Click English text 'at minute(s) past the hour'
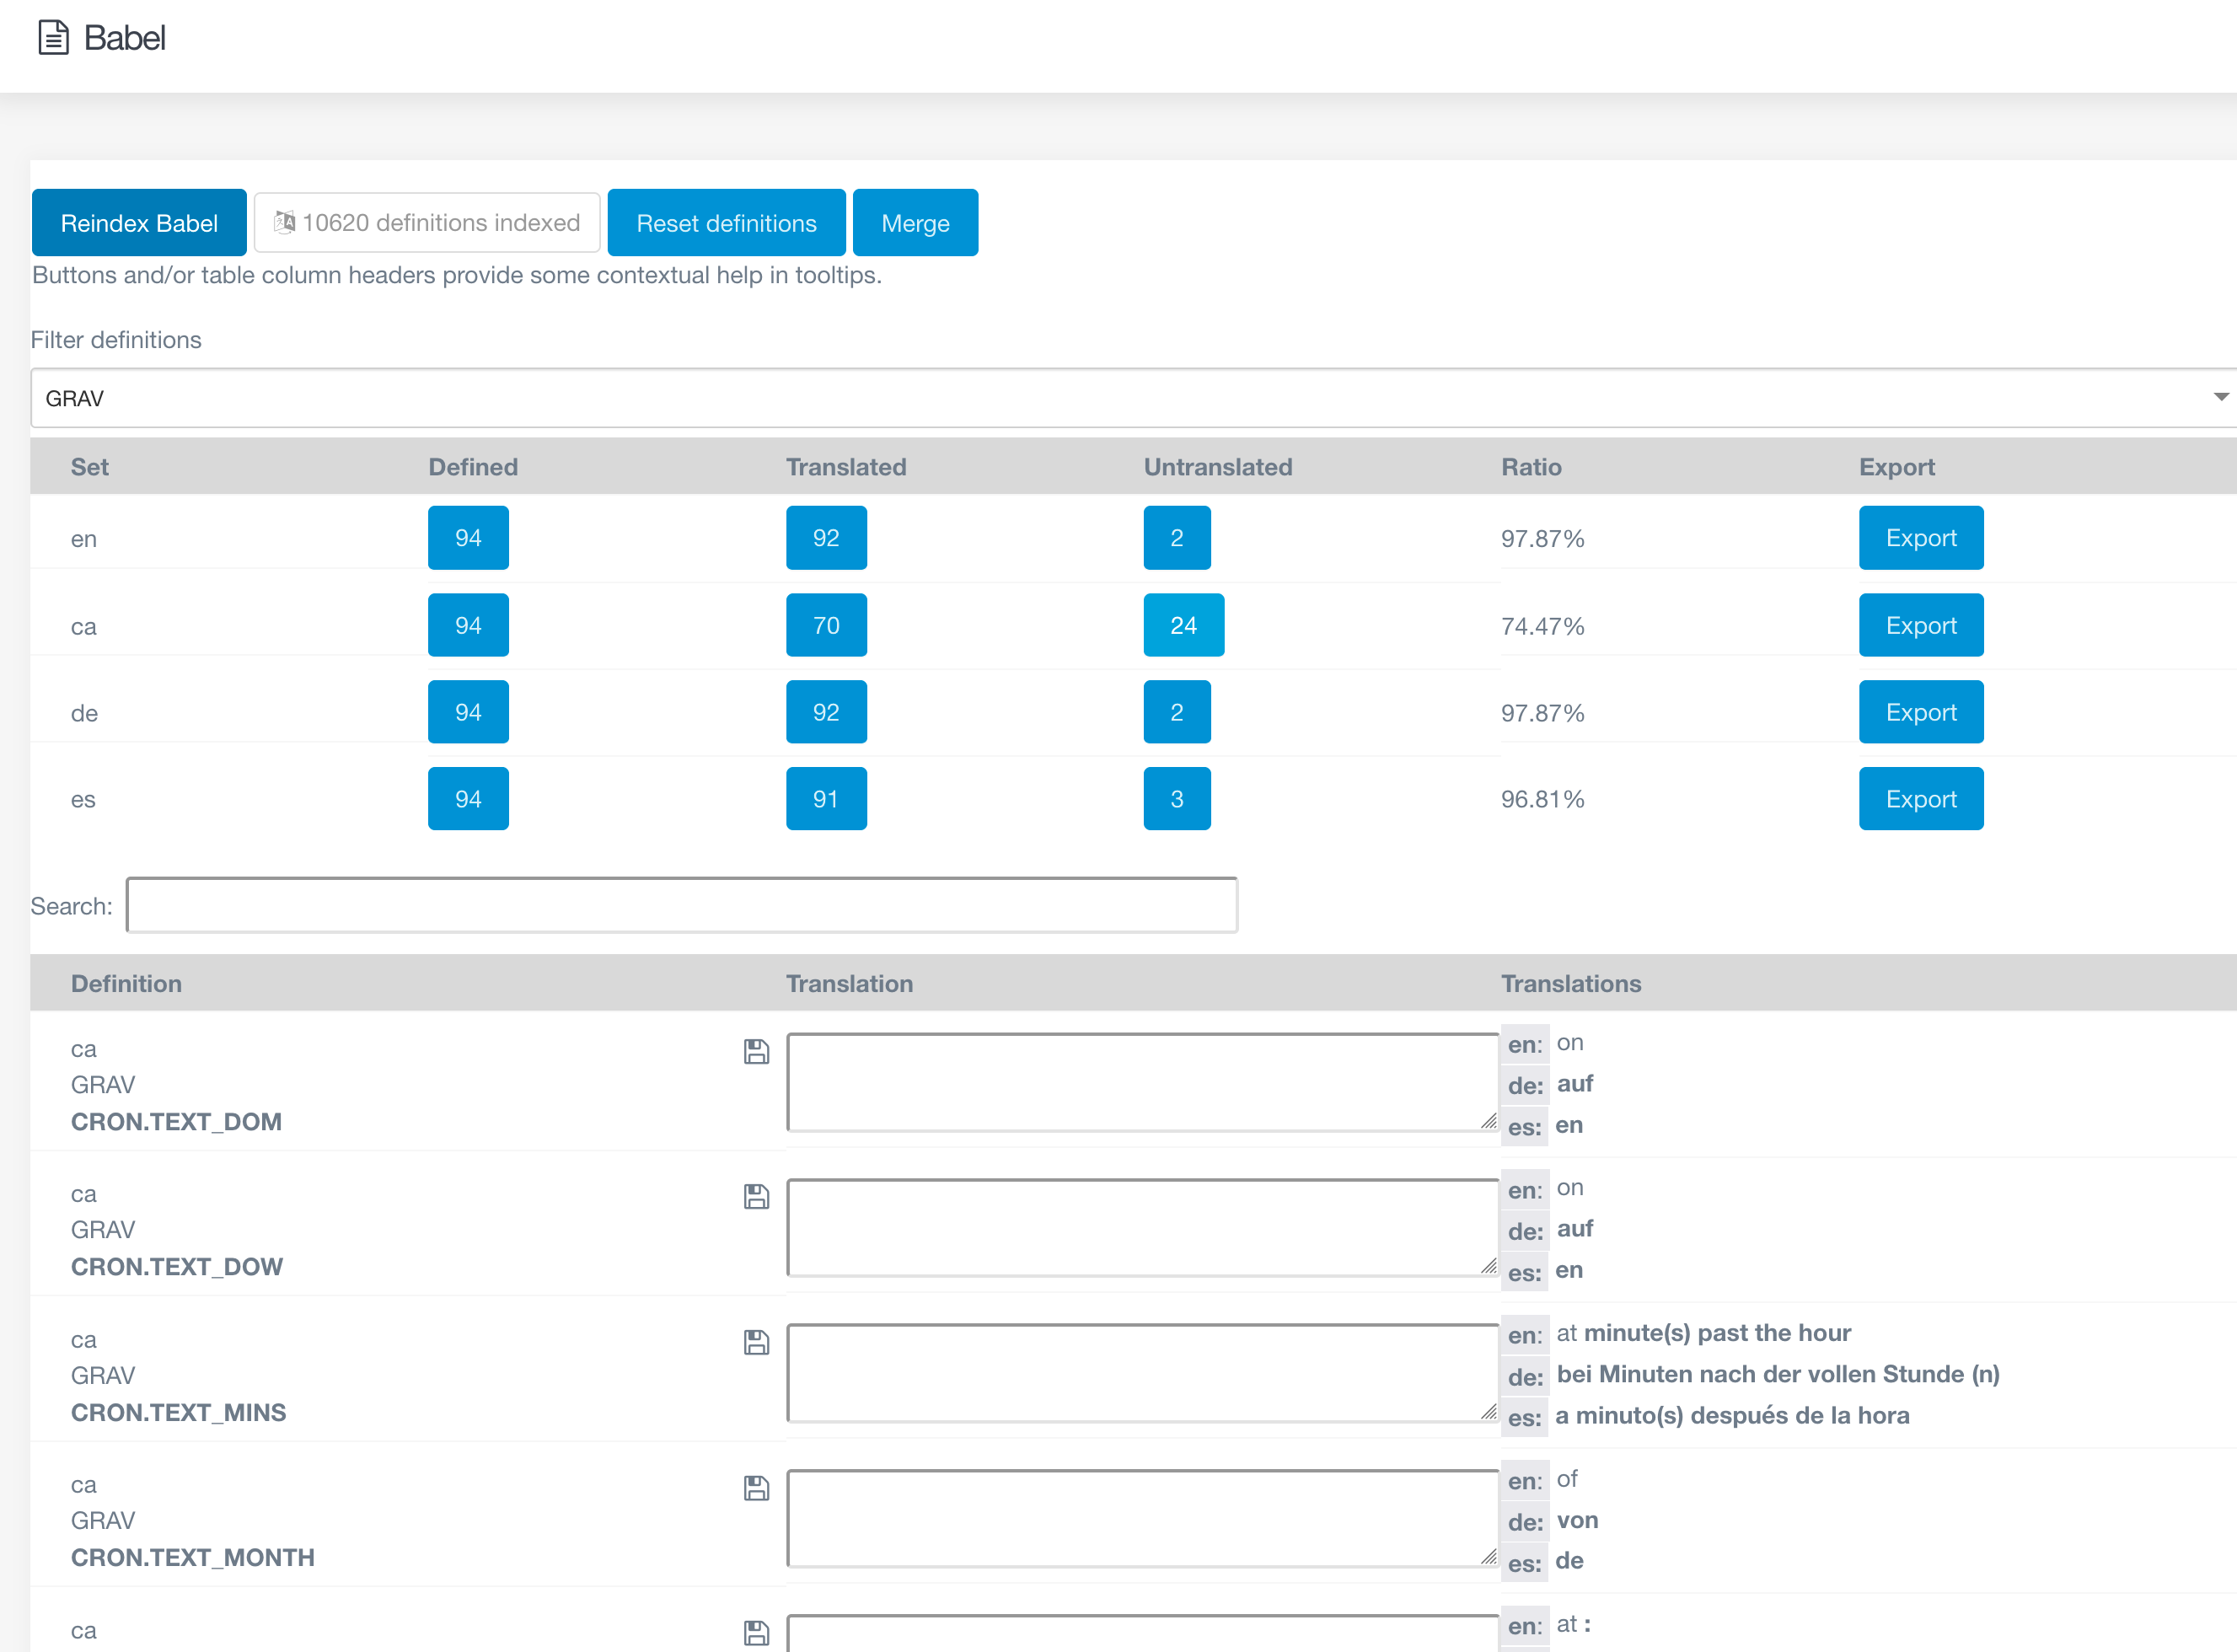This screenshot has height=1652, width=2237. [x=1704, y=1333]
